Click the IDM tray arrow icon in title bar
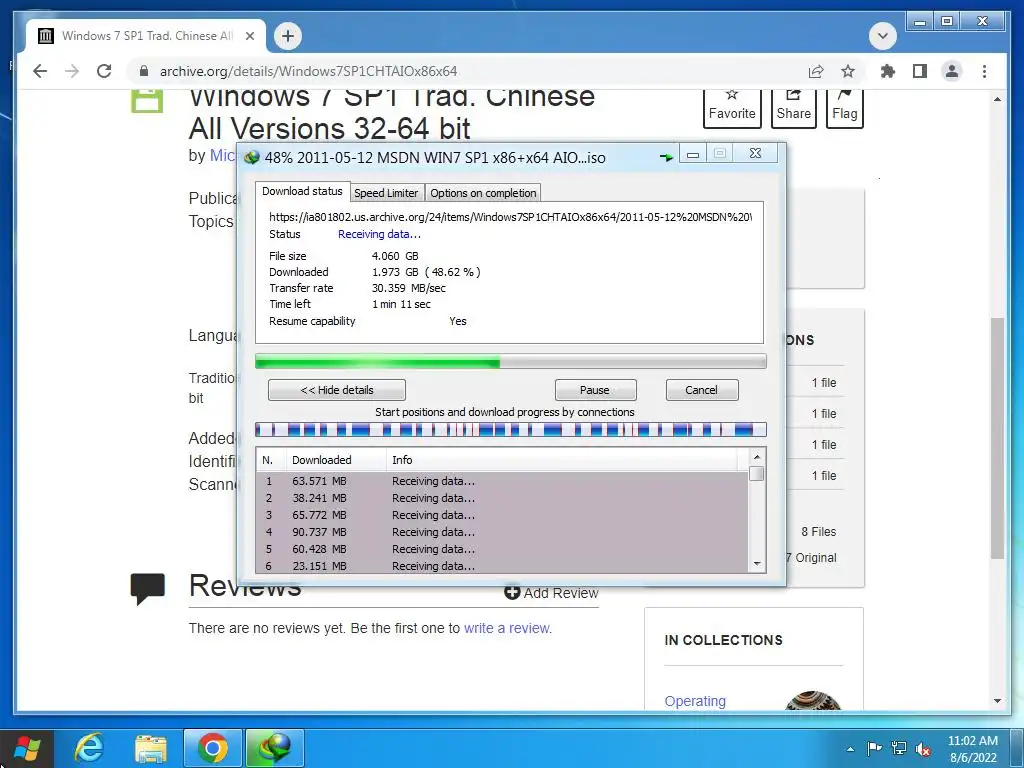Screen dimensions: 1024x768 tap(665, 157)
